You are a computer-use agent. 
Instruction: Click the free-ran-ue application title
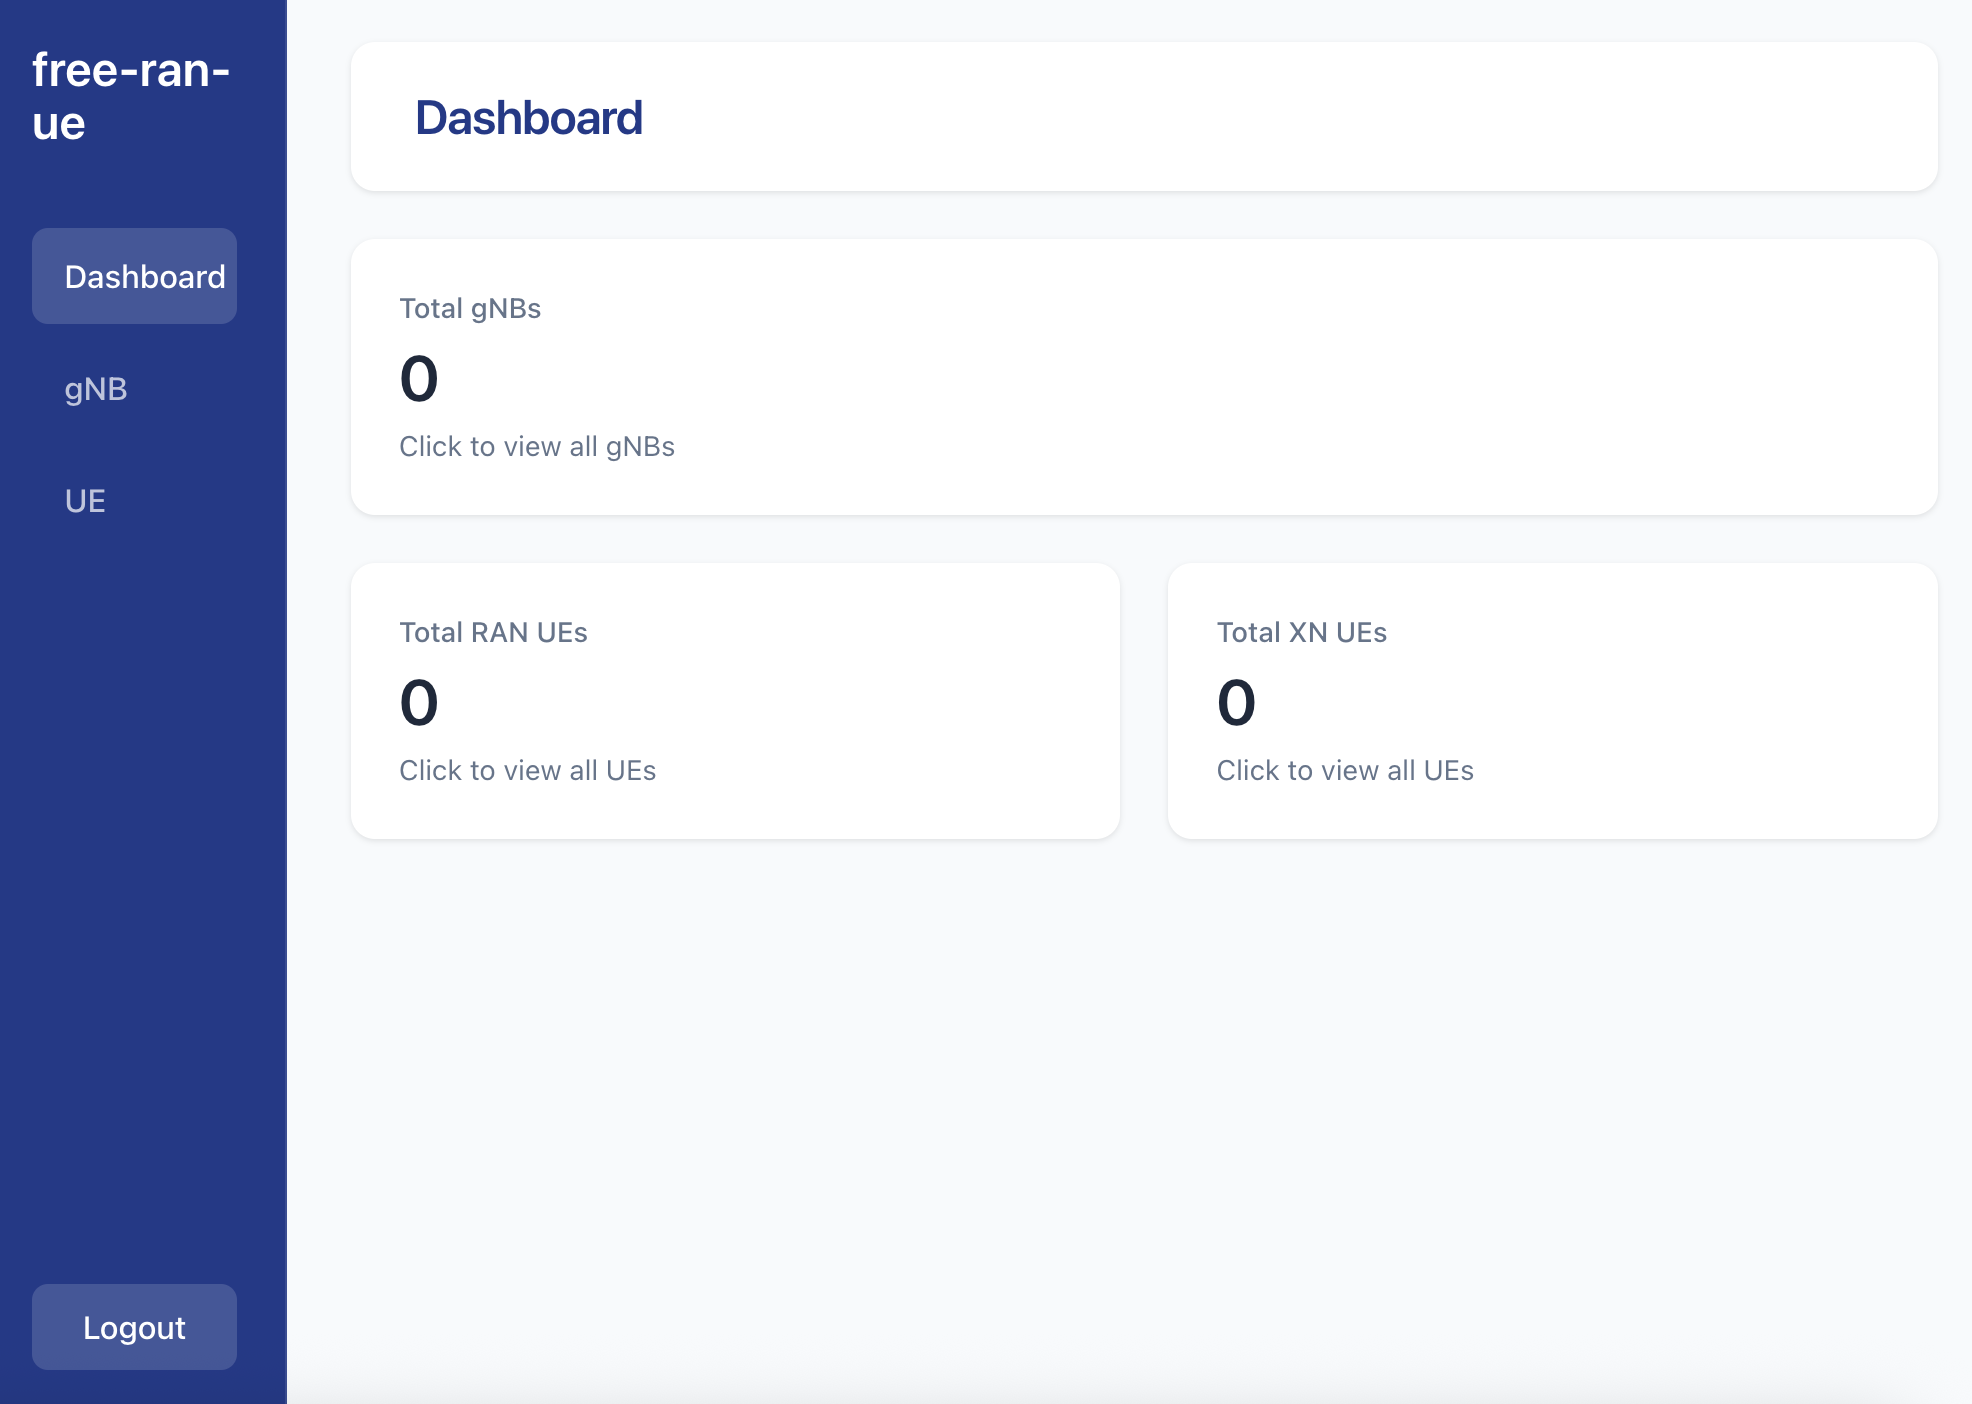coord(130,95)
